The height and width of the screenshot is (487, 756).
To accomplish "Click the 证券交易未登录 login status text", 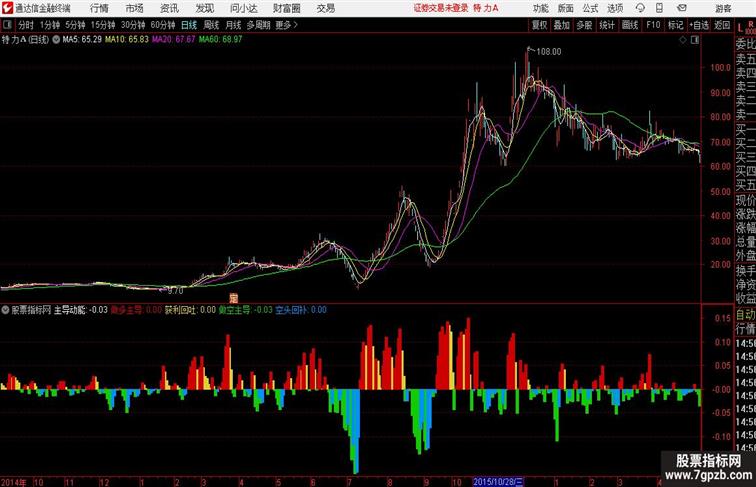I will click(x=441, y=8).
